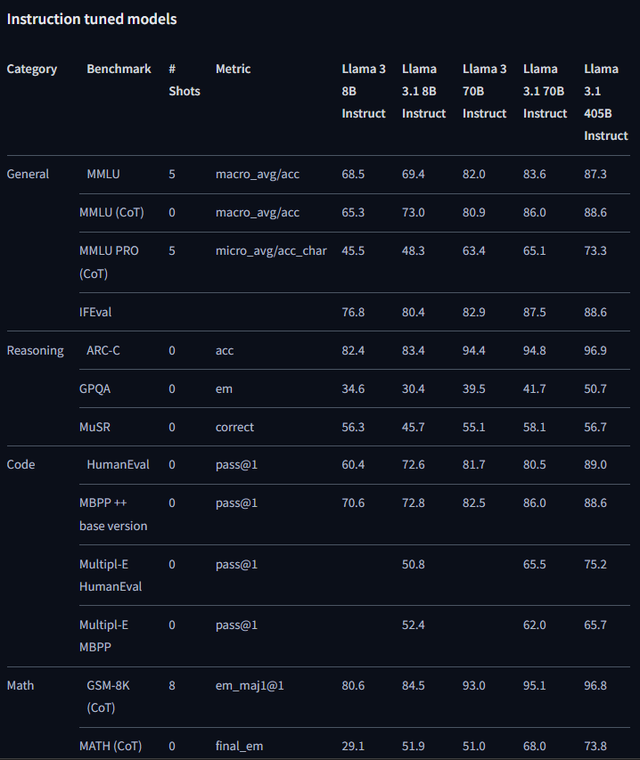Viewport: 640px width, 760px height.
Task: Click the MATH (CoT) score 73.8
Action: pyautogui.click(x=595, y=746)
